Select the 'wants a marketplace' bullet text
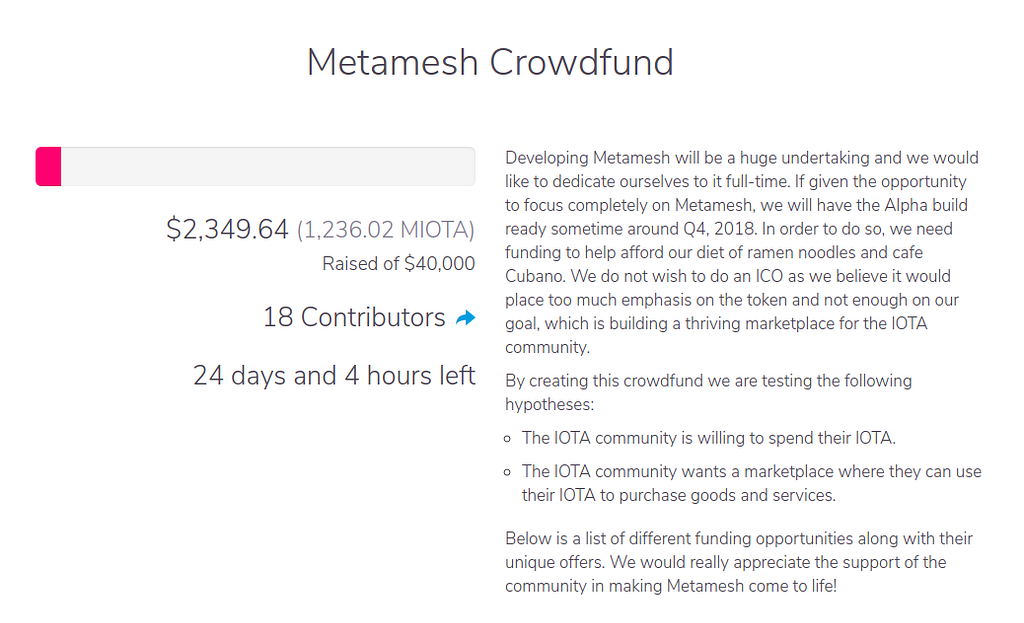This screenshot has width=1024, height=623. tap(750, 472)
